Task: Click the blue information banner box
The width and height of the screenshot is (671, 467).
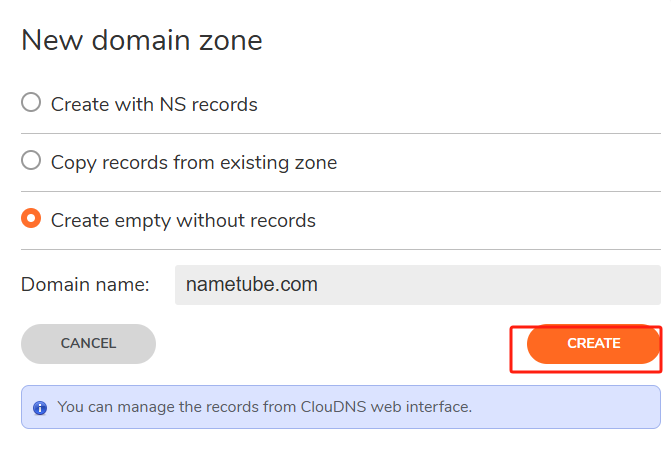Action: 341,407
